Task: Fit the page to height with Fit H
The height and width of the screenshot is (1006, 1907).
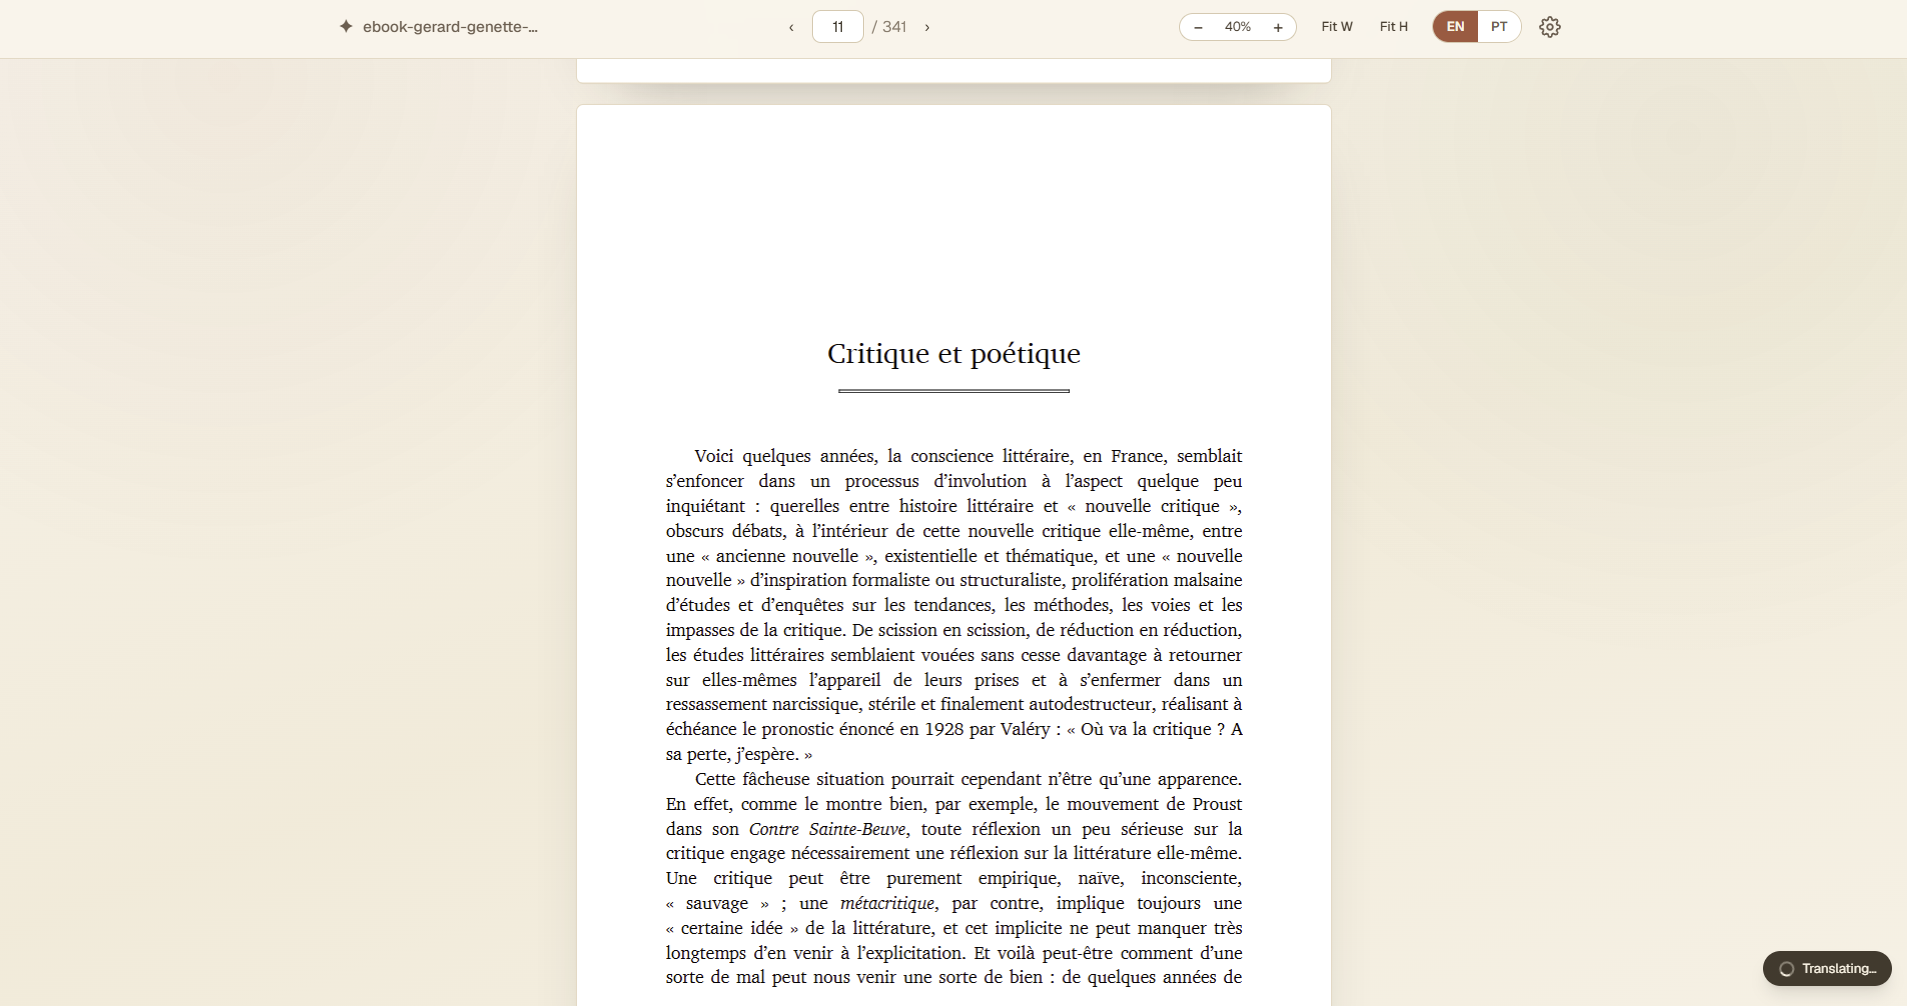Action: pyautogui.click(x=1394, y=27)
